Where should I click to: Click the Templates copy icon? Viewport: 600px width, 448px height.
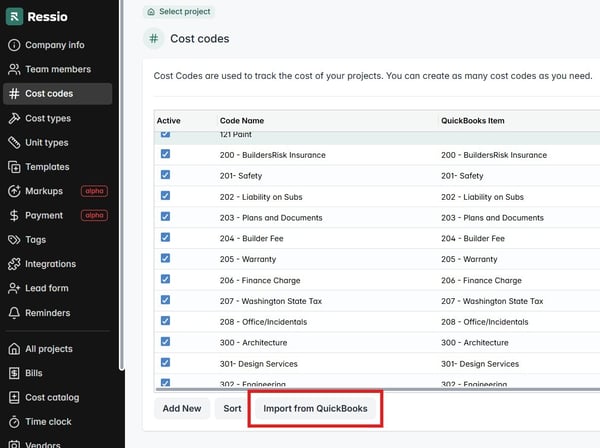[x=14, y=167]
